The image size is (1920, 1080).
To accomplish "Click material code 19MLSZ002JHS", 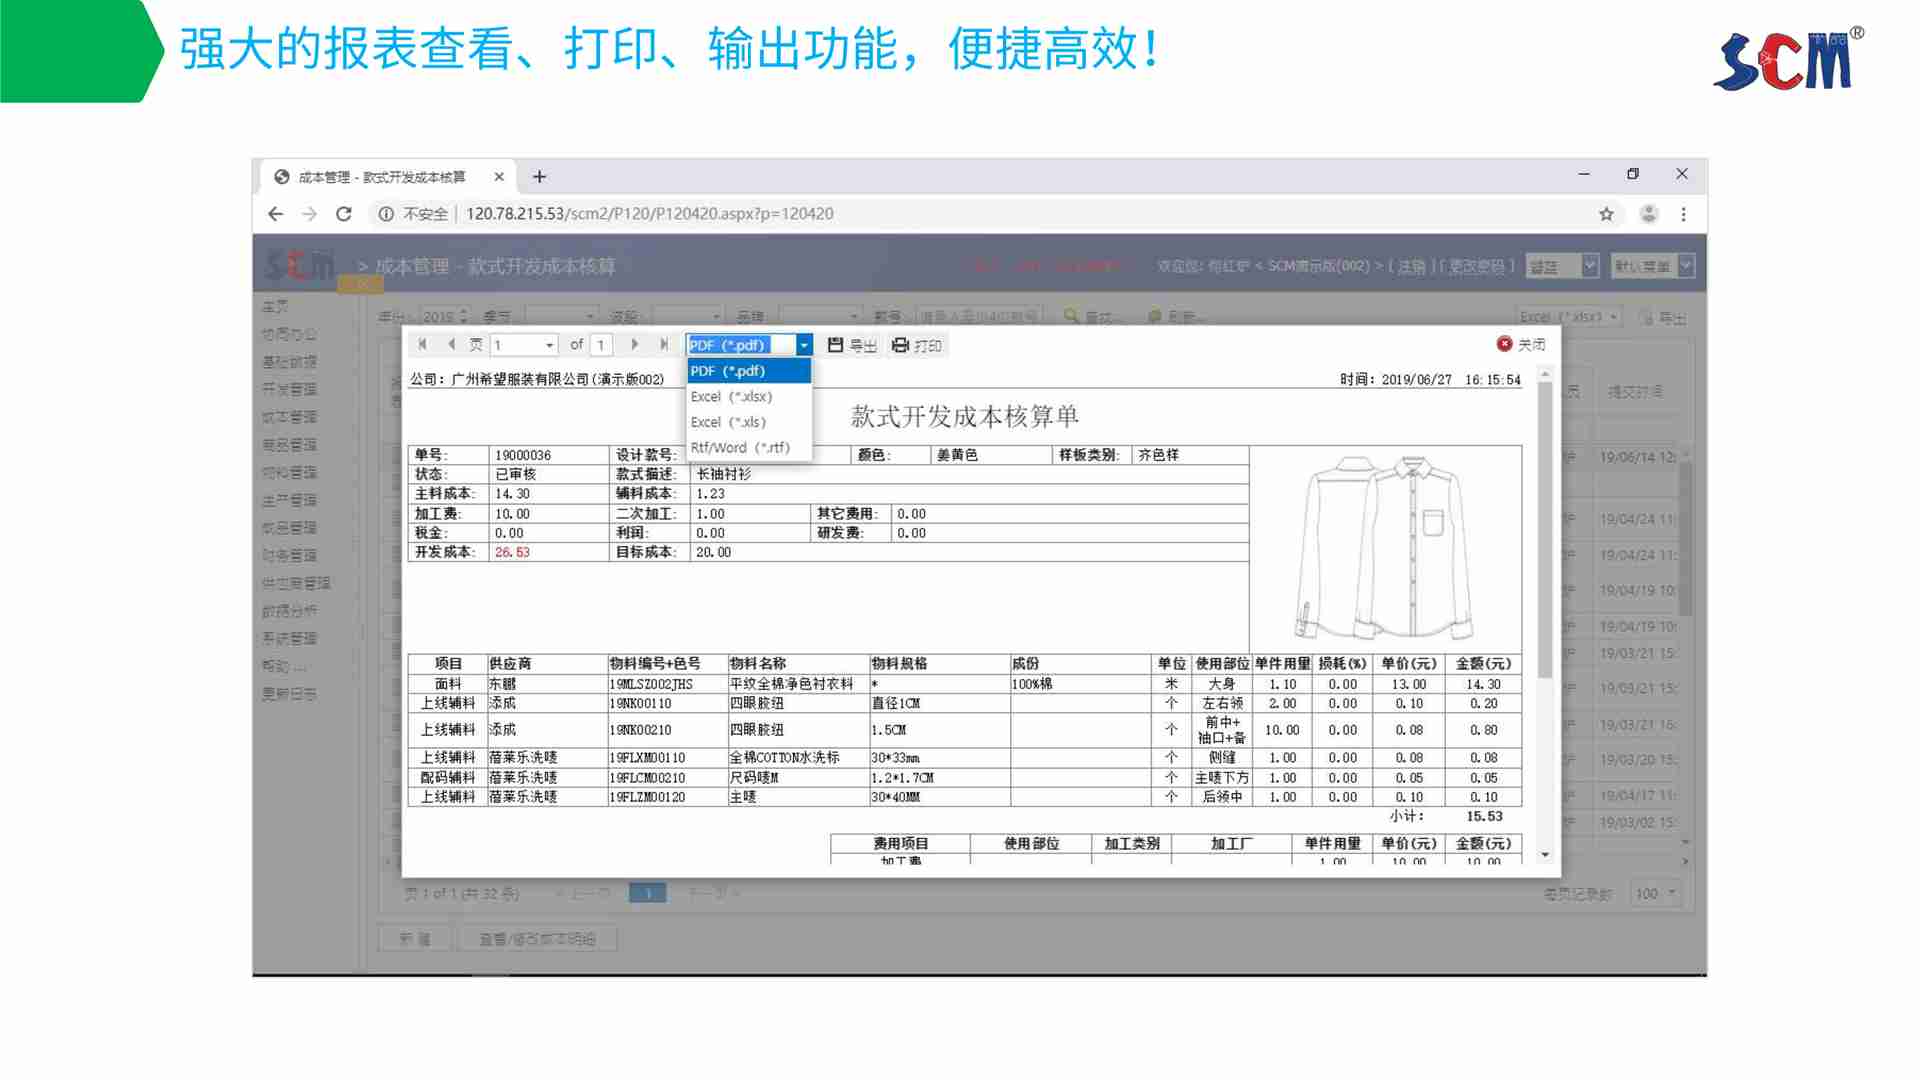I will click(x=651, y=684).
